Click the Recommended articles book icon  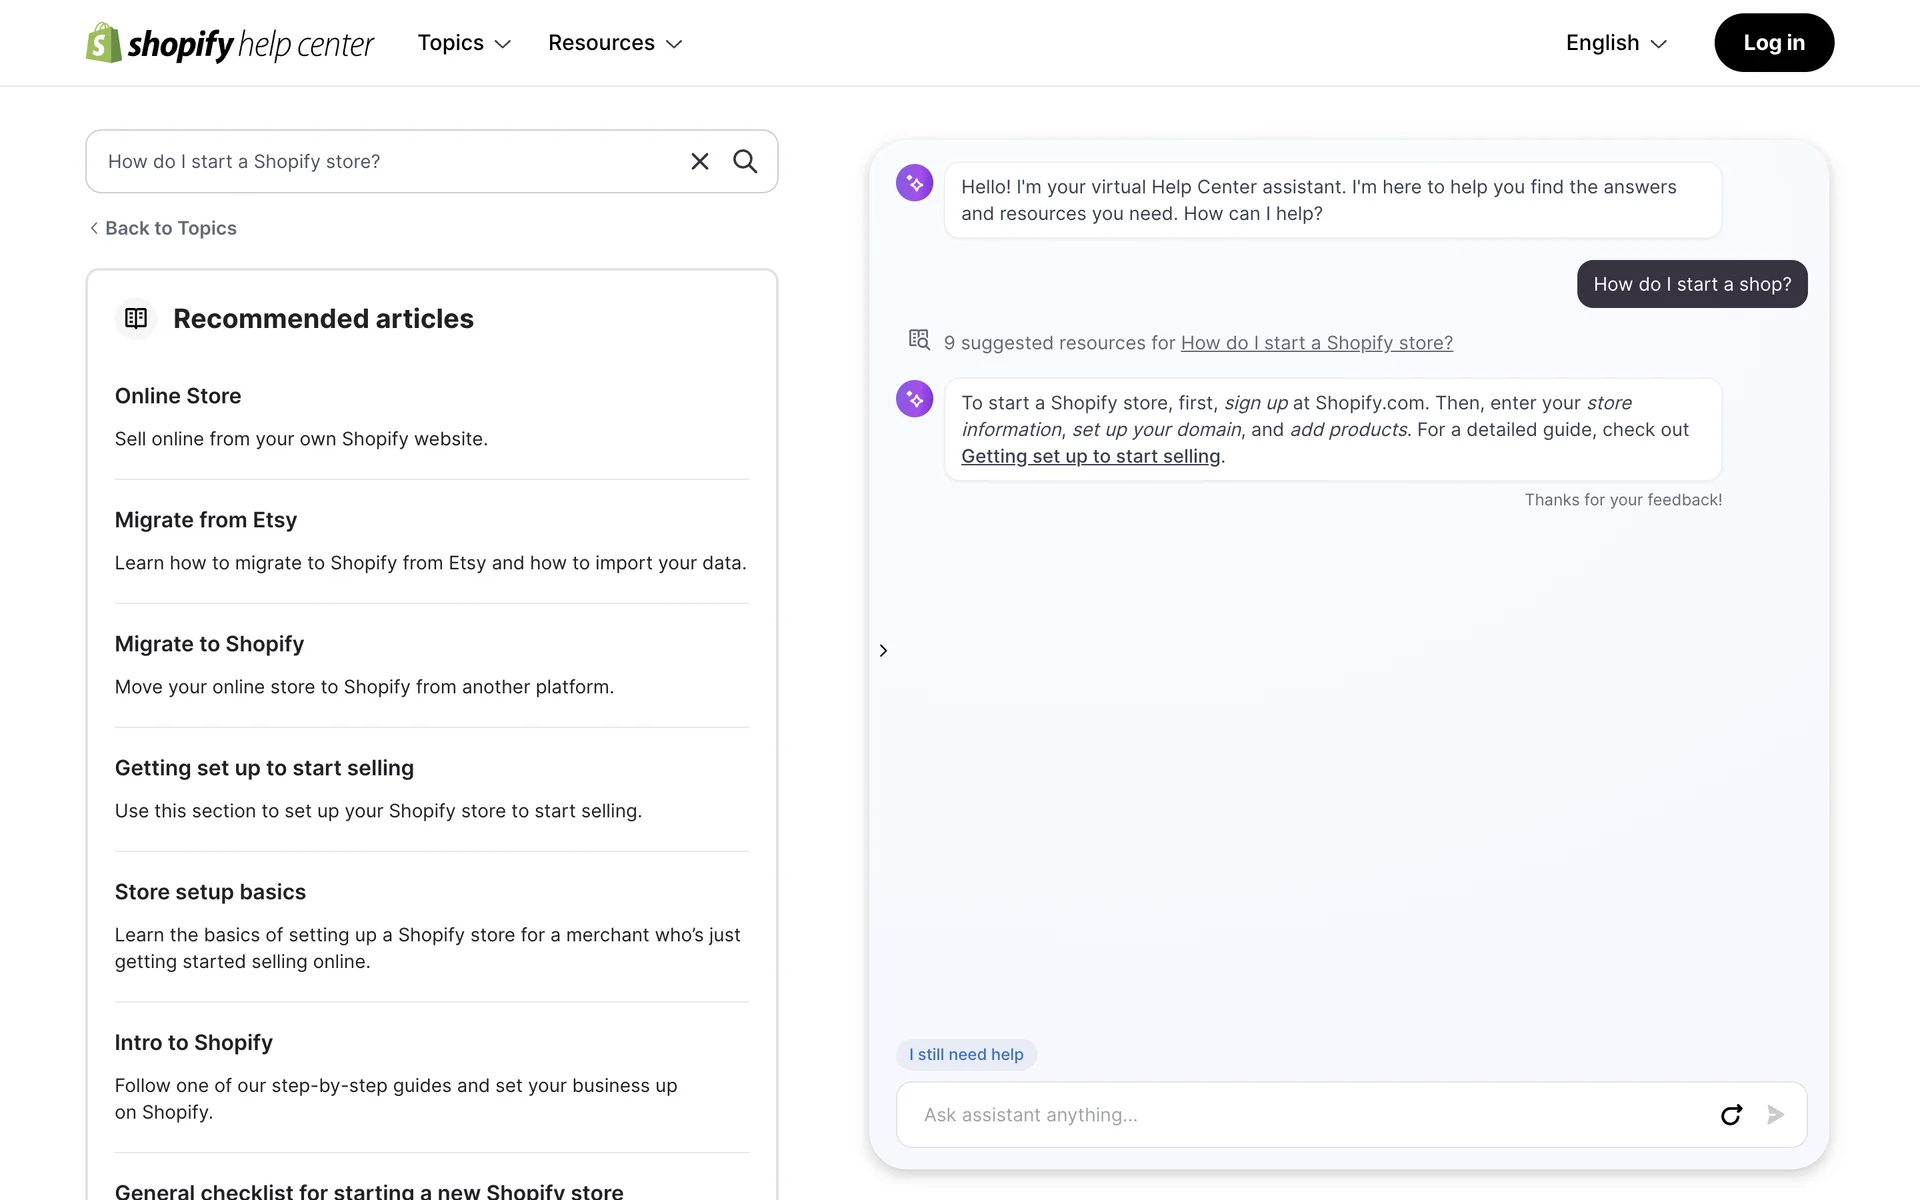click(136, 318)
